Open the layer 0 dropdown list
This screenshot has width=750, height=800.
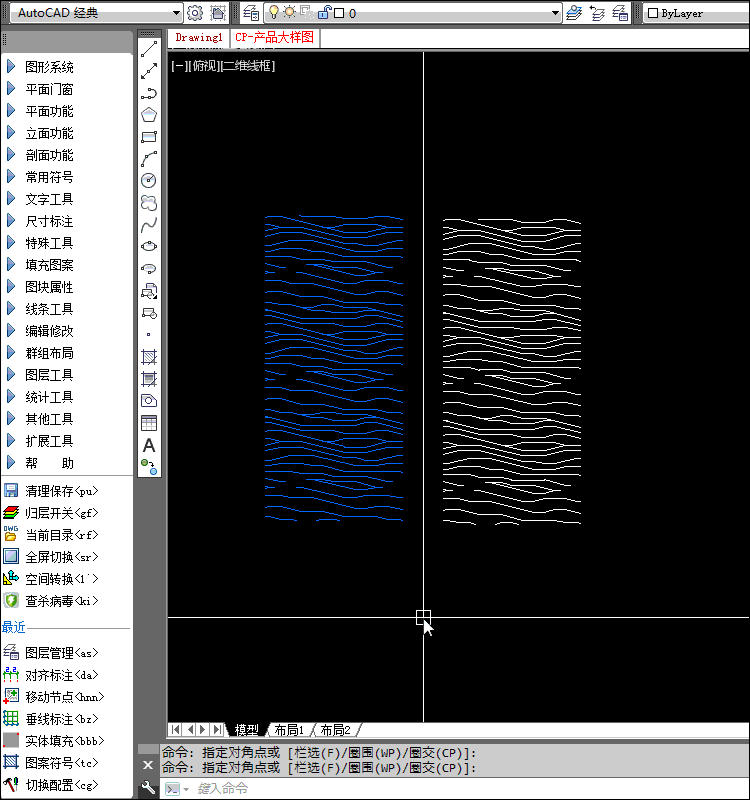[555, 13]
